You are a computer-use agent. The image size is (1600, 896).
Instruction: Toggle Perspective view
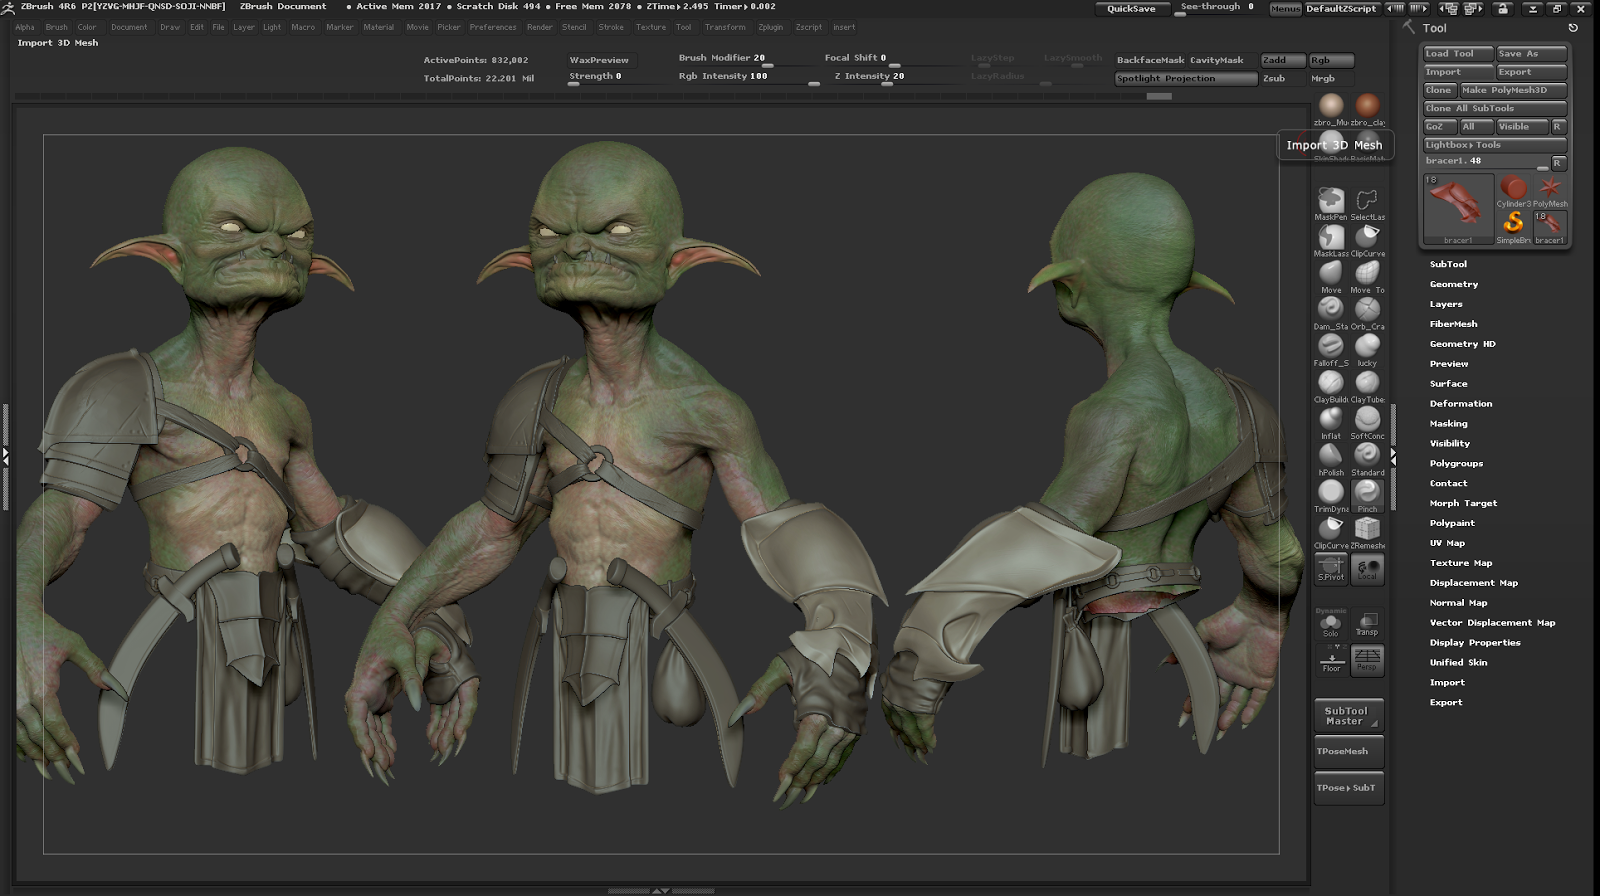tap(1367, 660)
